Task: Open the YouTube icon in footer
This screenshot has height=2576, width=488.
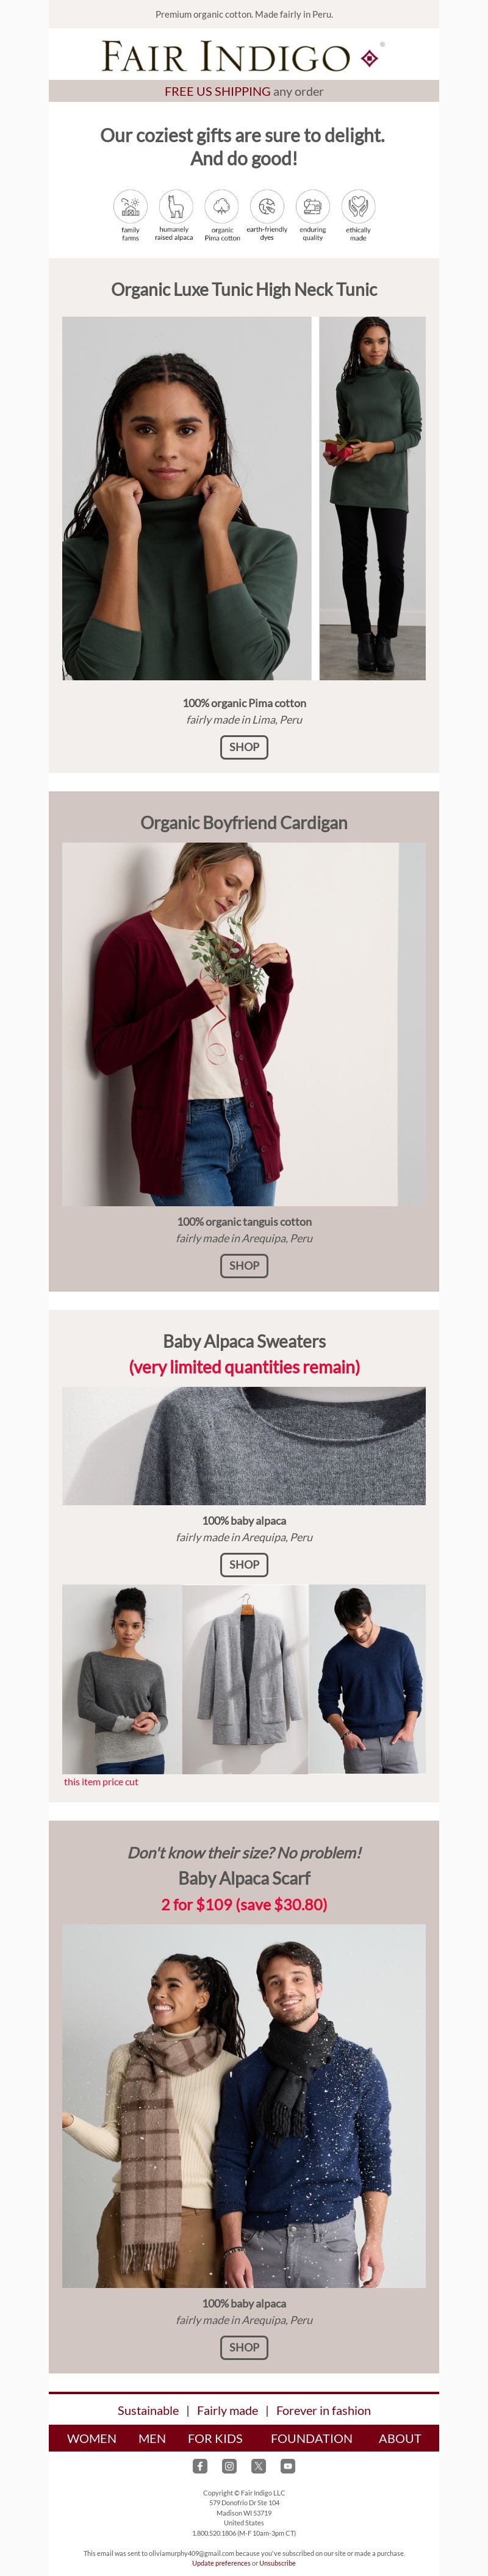Action: point(288,2465)
